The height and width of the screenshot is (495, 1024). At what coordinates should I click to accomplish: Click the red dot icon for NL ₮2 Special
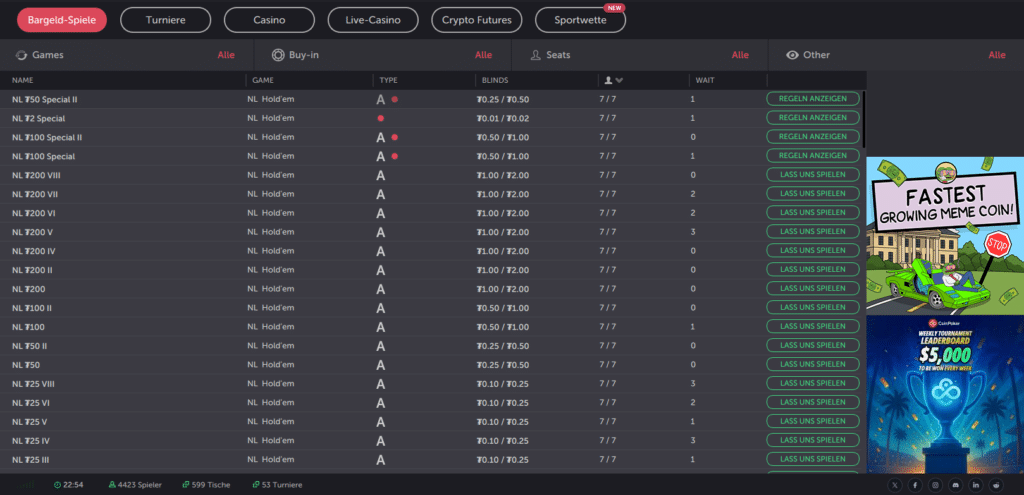coord(381,119)
